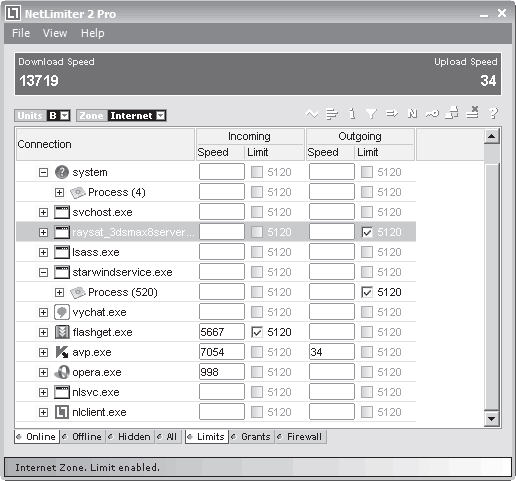516x481 pixels.
Task: Click the scrollbar down arrow
Action: [x=491, y=419]
